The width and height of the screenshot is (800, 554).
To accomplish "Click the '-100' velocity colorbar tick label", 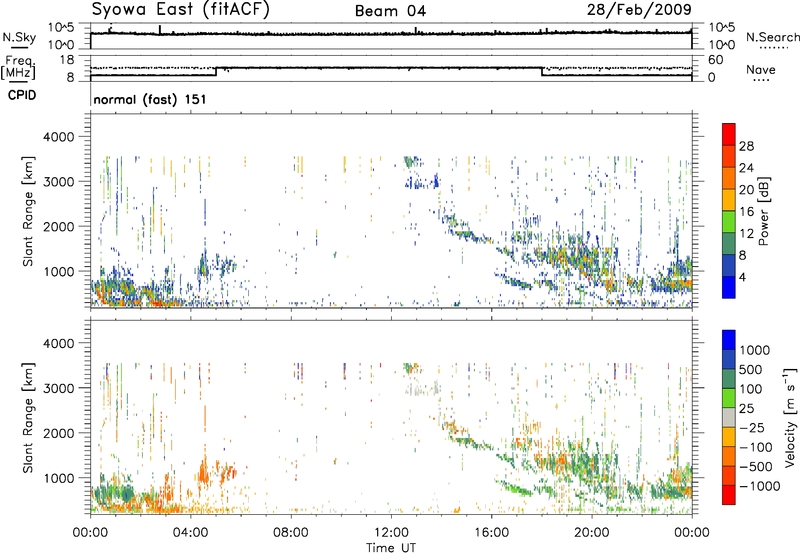I will pyautogui.click(x=755, y=447).
